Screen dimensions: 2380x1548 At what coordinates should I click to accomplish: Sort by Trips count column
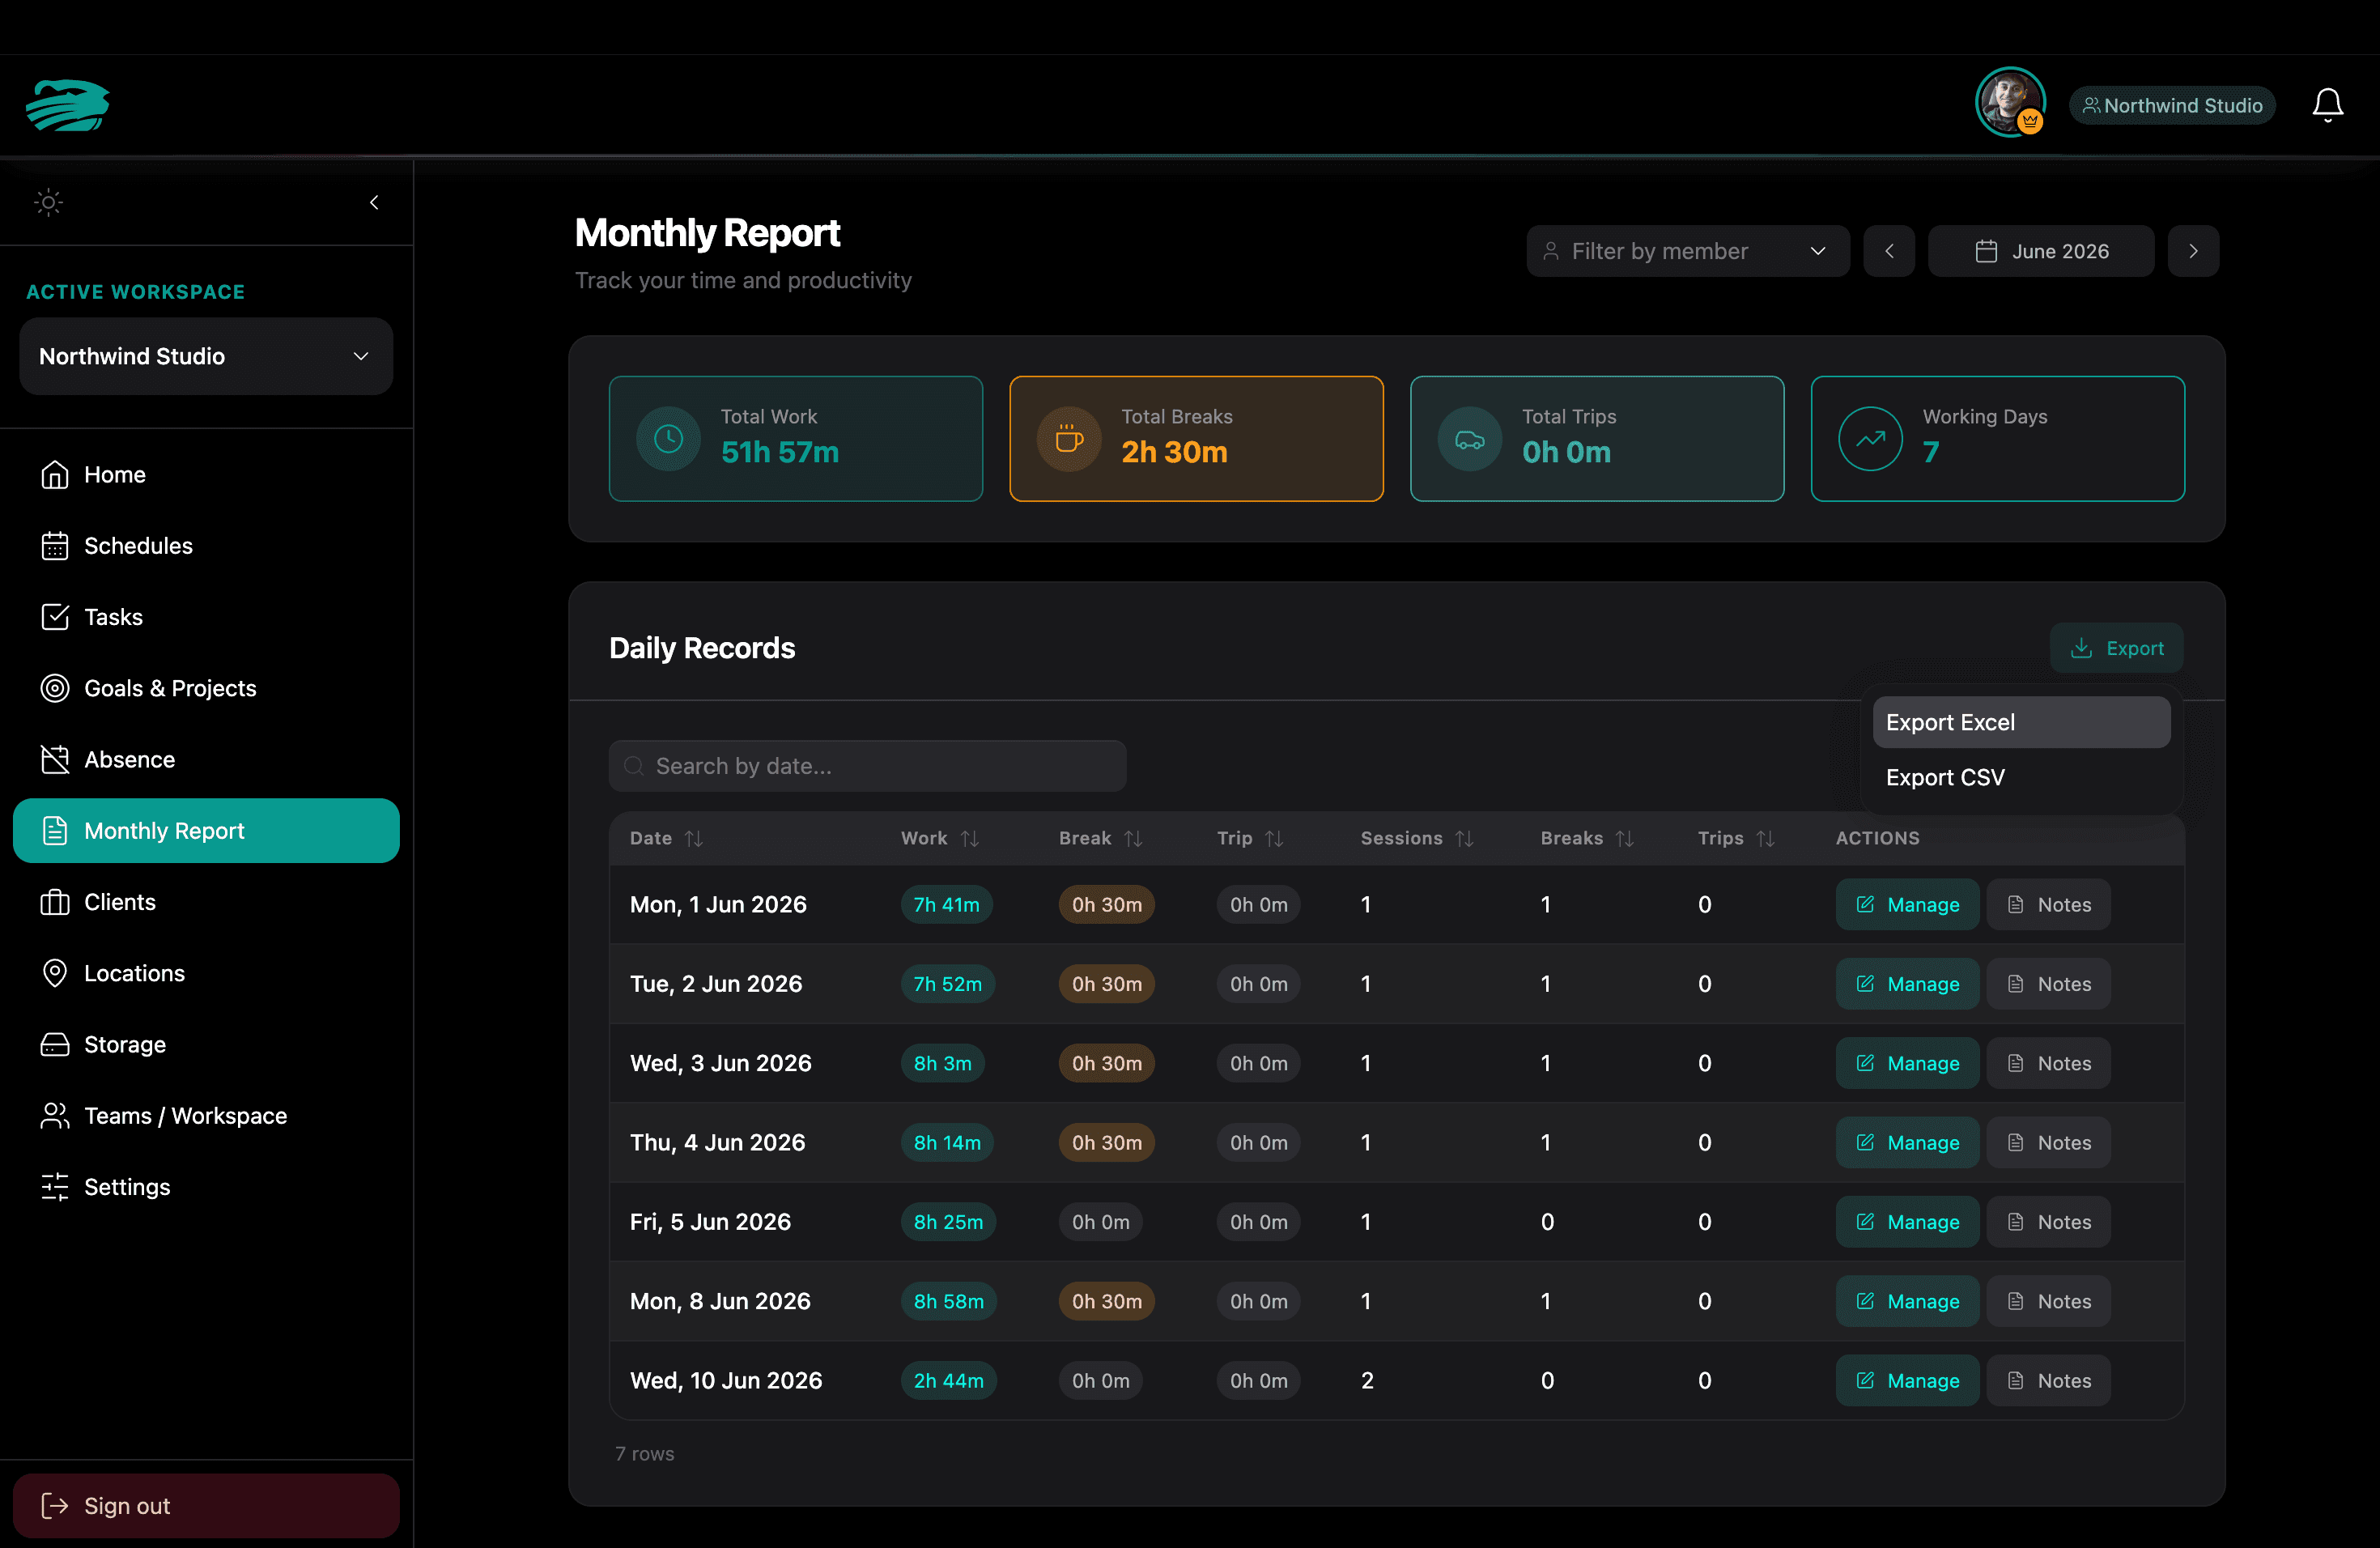tap(1736, 838)
